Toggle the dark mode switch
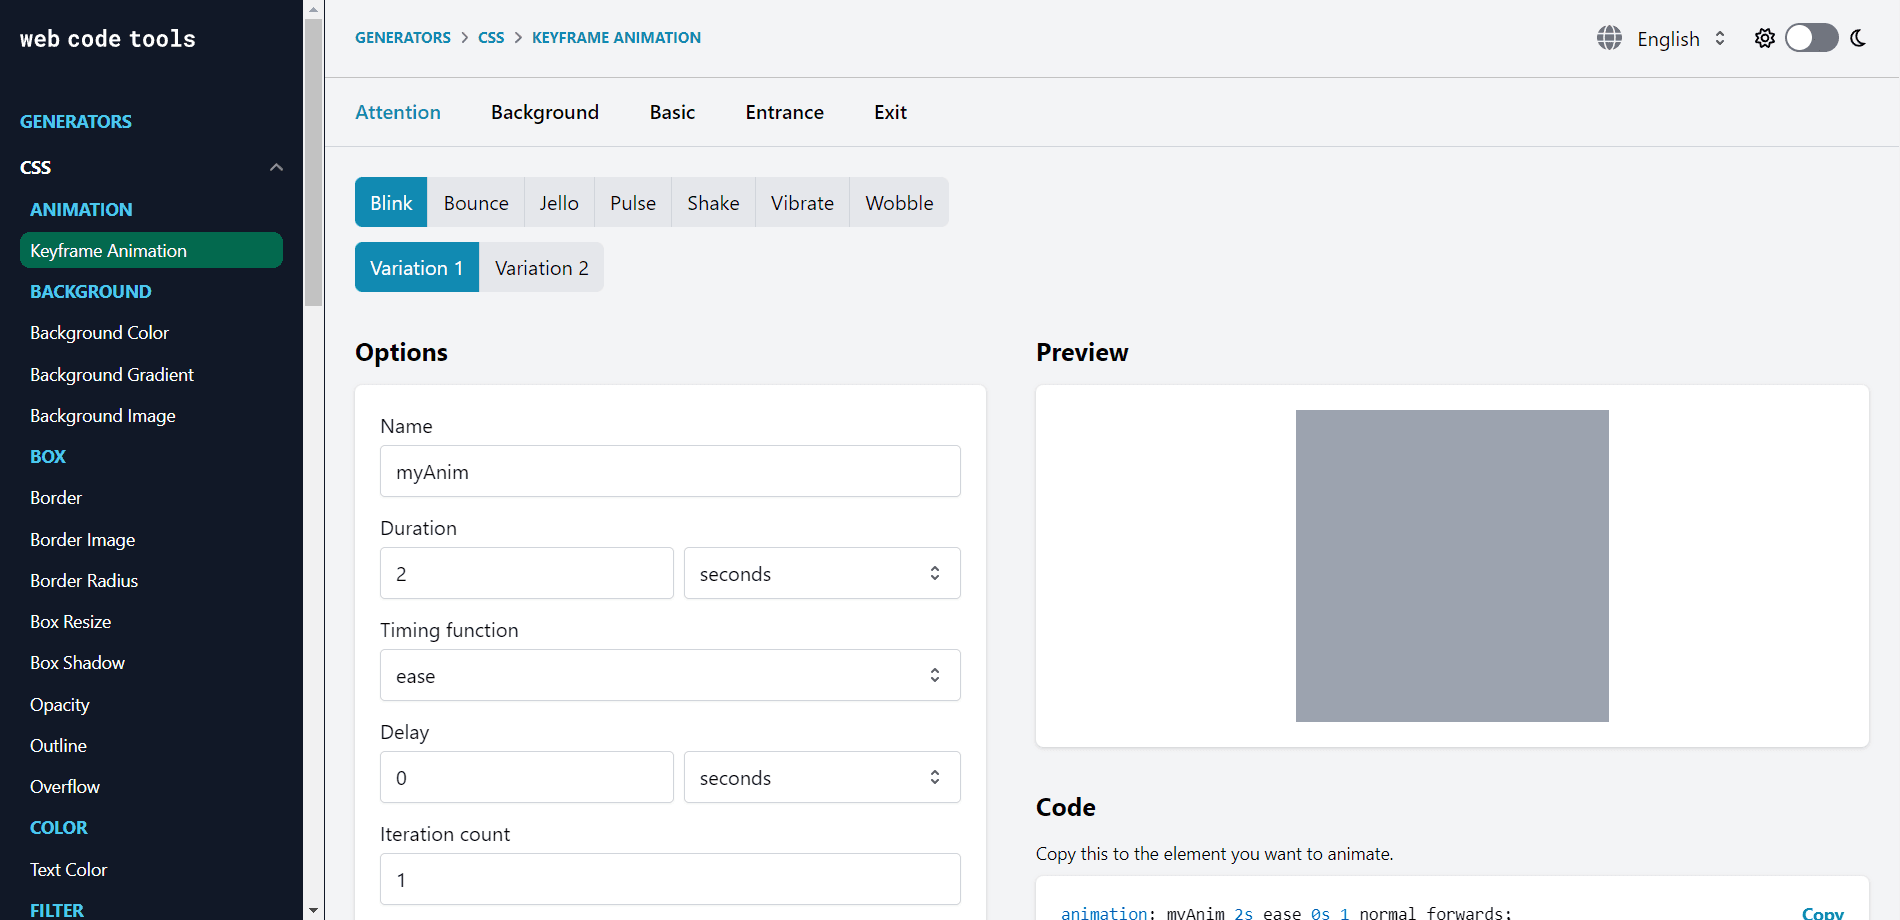1900x920 pixels. point(1811,38)
